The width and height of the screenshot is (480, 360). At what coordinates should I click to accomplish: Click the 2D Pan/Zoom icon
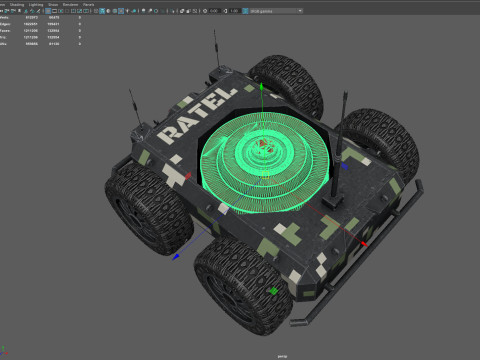(x=32, y=11)
